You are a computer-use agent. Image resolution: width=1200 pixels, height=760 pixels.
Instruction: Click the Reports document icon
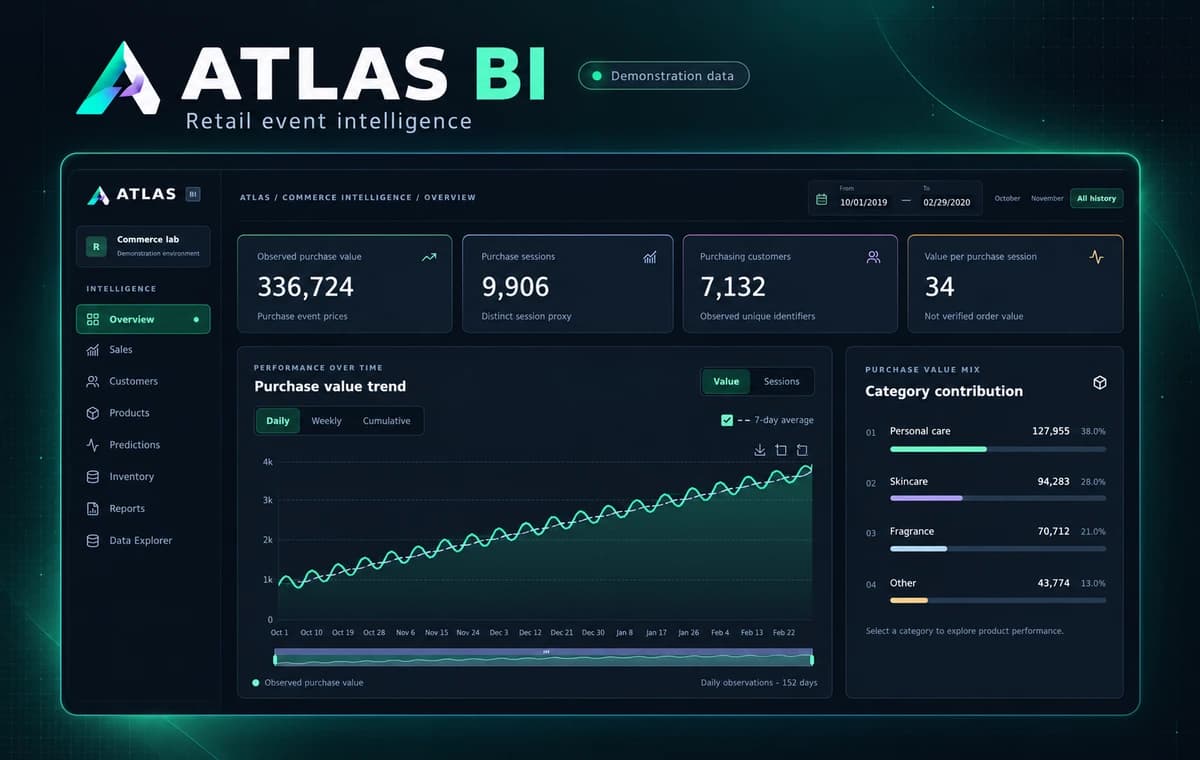click(93, 509)
